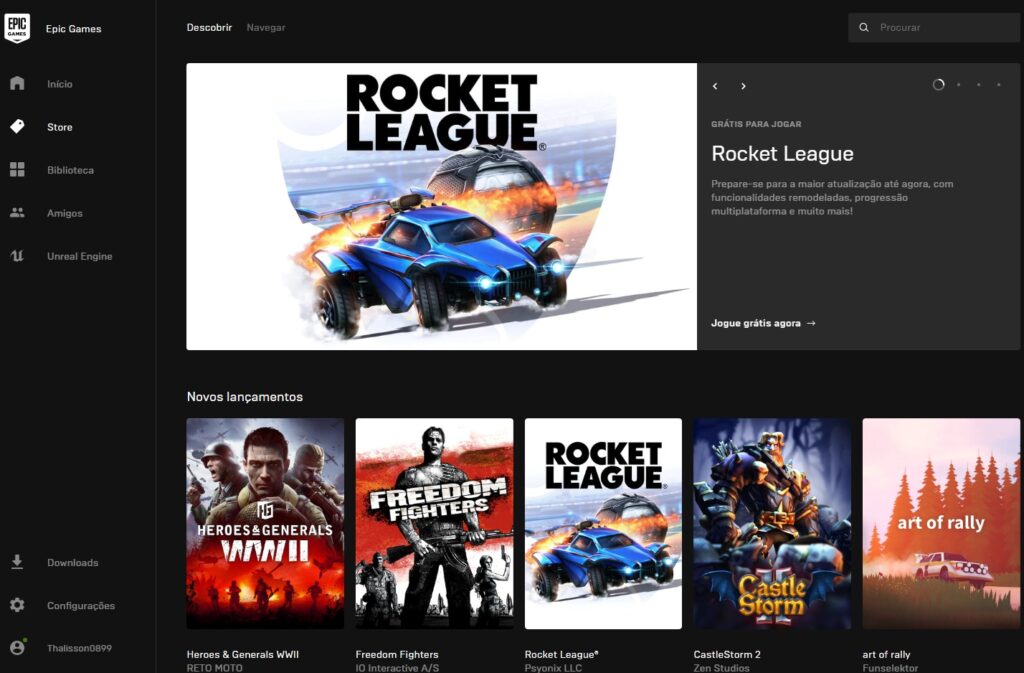The height and width of the screenshot is (673, 1024).
Task: Open Heroes & Generals WWII cover art
Action: point(265,524)
